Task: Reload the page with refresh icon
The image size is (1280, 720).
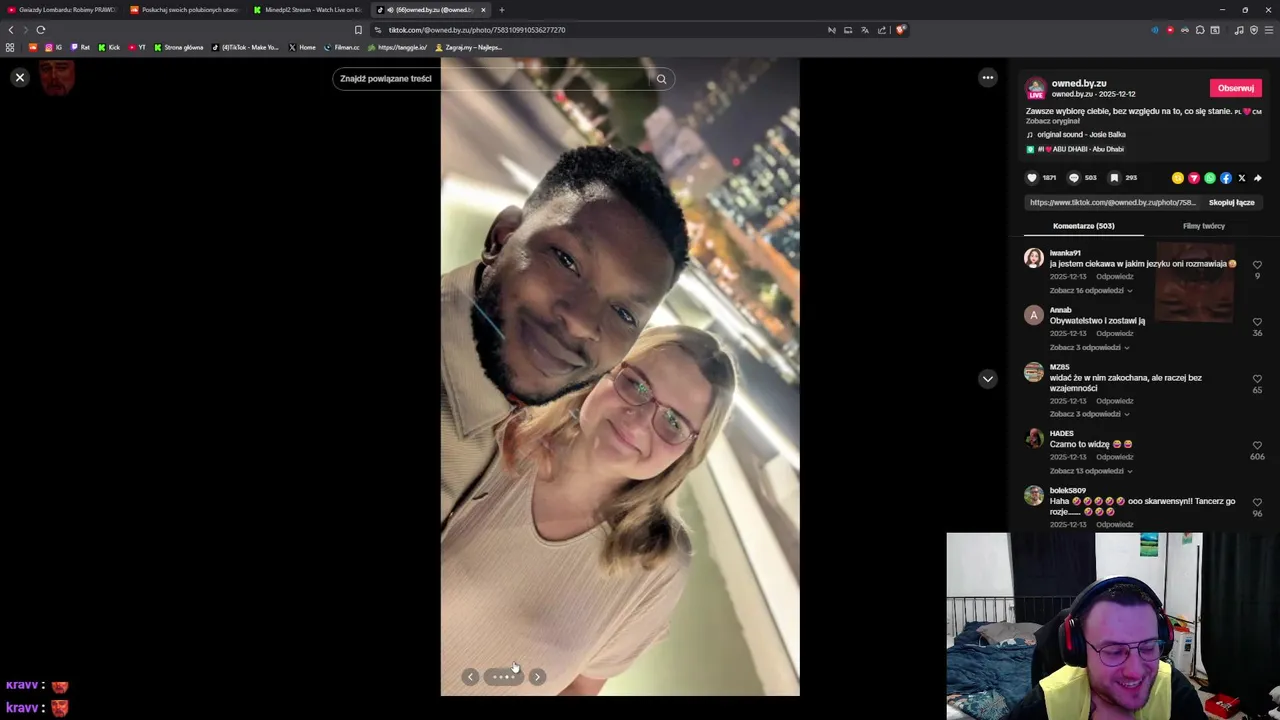Action: click(41, 30)
